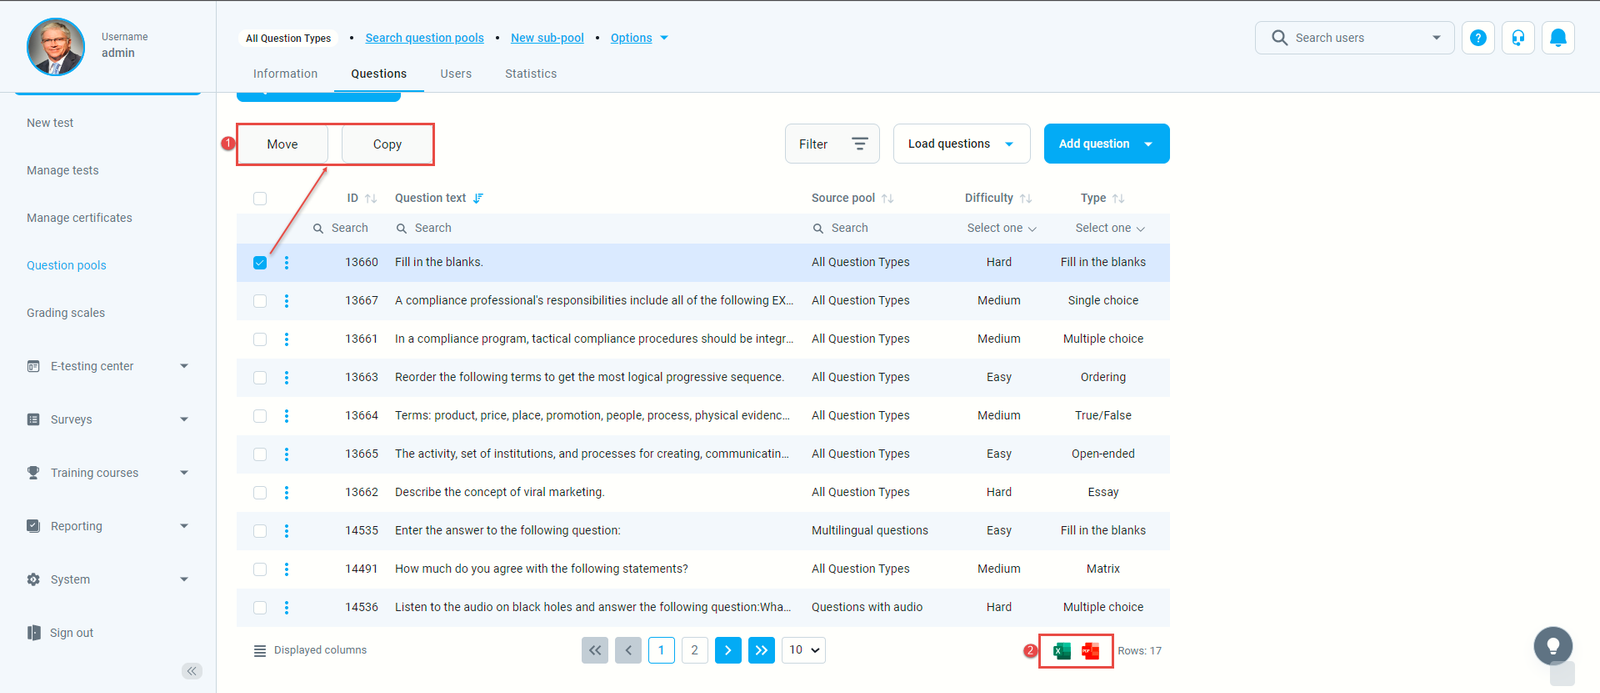
Task: Open the notifications bell
Action: (1557, 38)
